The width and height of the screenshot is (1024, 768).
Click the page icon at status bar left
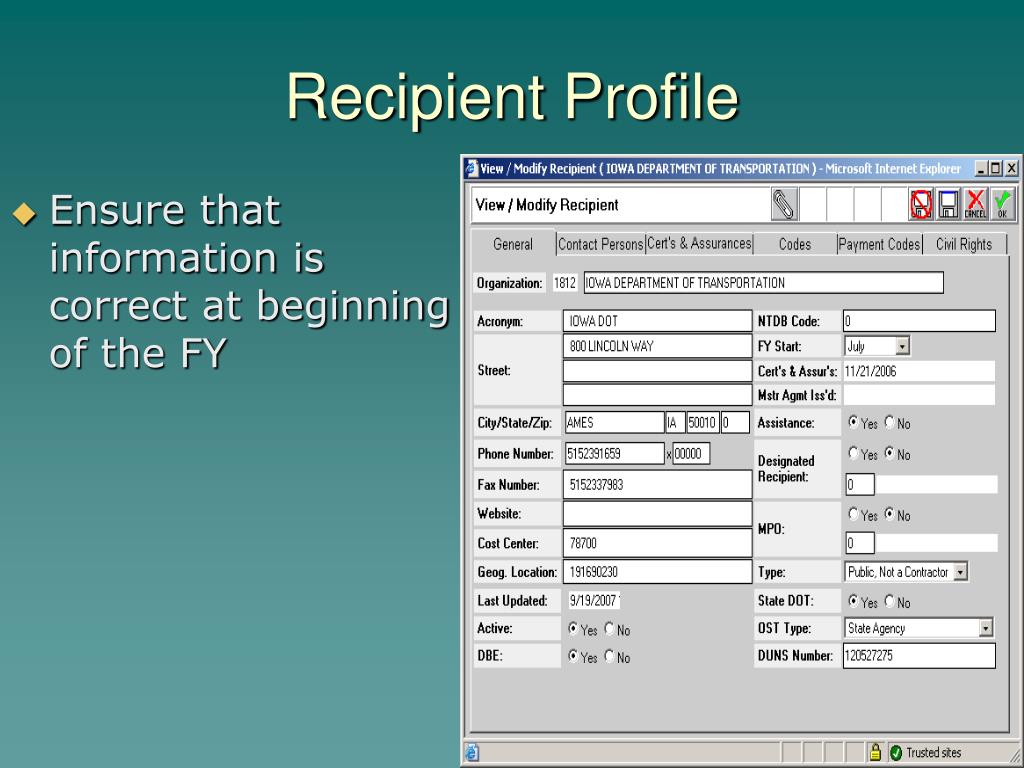pyautogui.click(x=472, y=752)
